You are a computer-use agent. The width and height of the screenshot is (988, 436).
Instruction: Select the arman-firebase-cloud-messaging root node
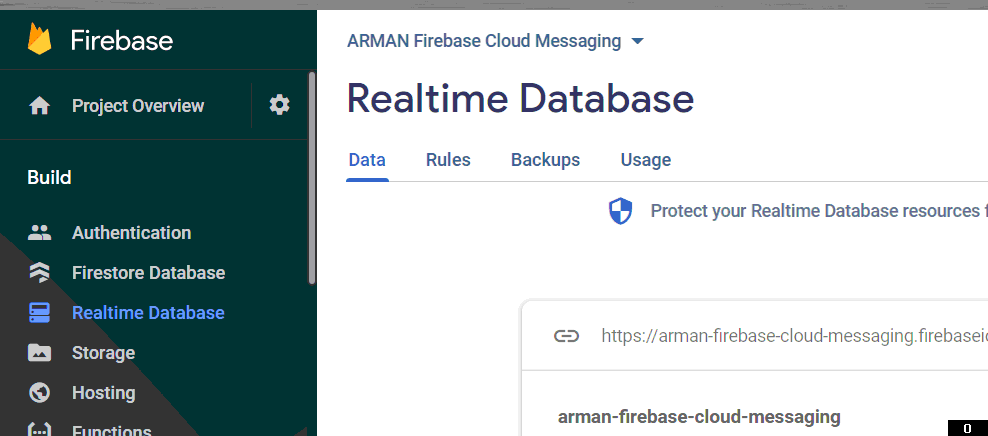click(699, 416)
